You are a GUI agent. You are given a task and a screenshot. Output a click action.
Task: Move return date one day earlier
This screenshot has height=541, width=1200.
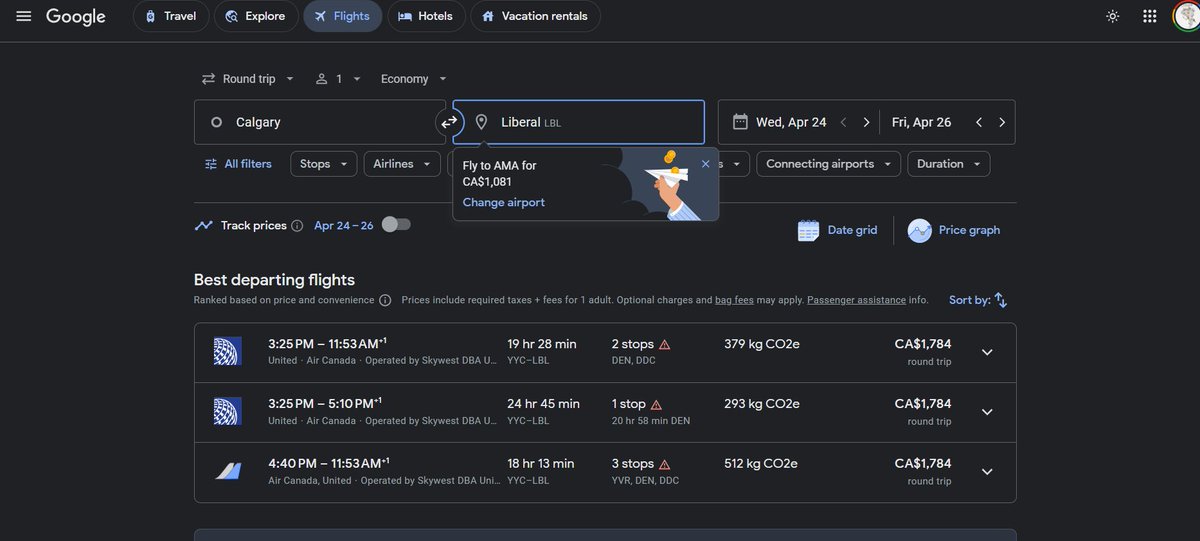tap(979, 122)
